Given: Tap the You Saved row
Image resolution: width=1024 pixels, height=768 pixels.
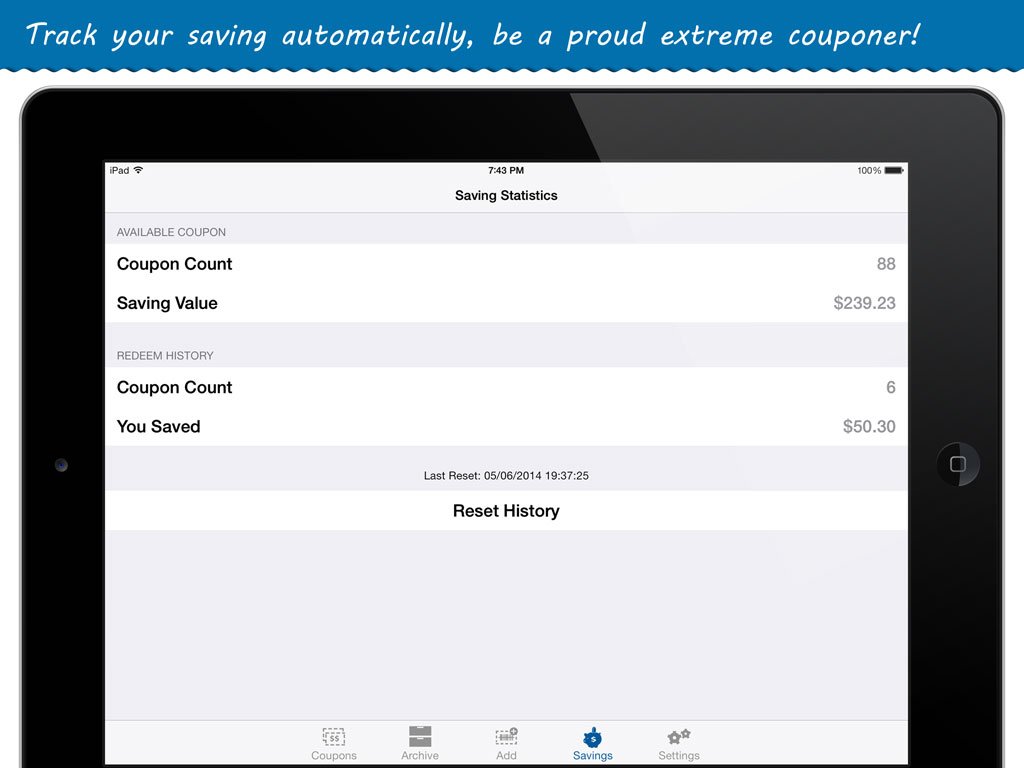Looking at the screenshot, I should (x=506, y=426).
